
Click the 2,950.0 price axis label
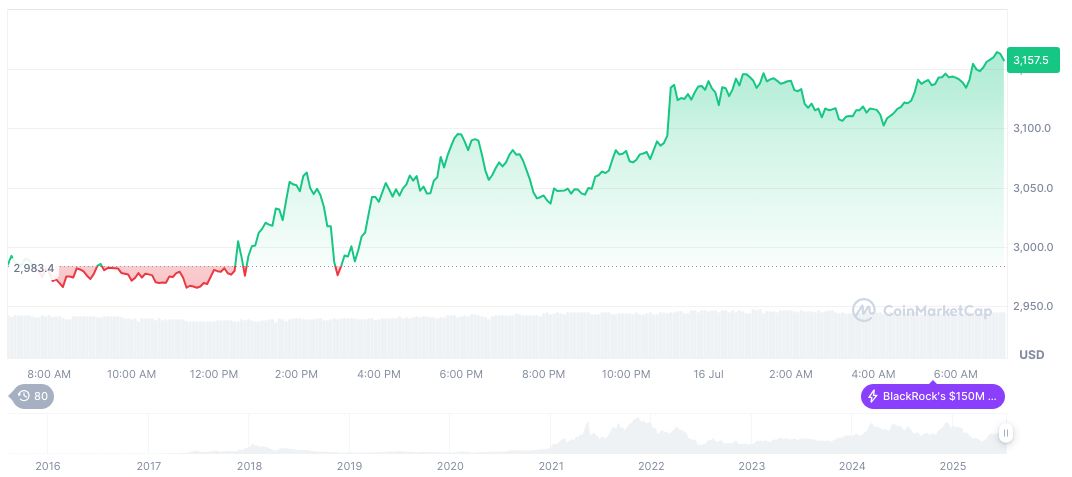point(1031,306)
